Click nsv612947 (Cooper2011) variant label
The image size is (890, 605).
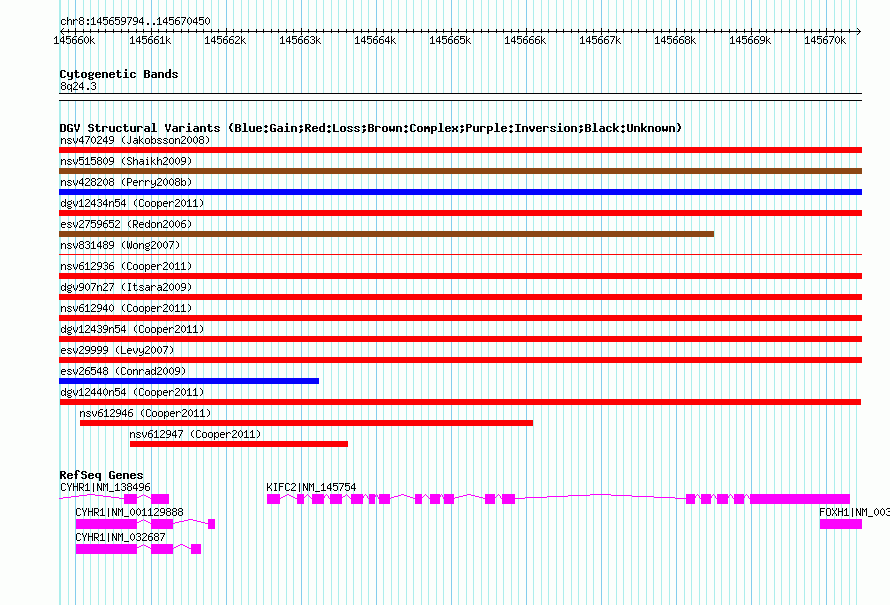tap(195, 434)
